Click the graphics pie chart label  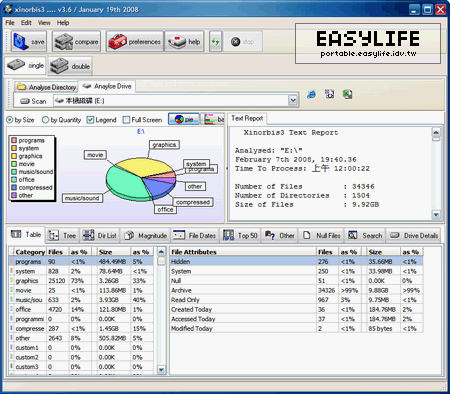[x=164, y=145]
